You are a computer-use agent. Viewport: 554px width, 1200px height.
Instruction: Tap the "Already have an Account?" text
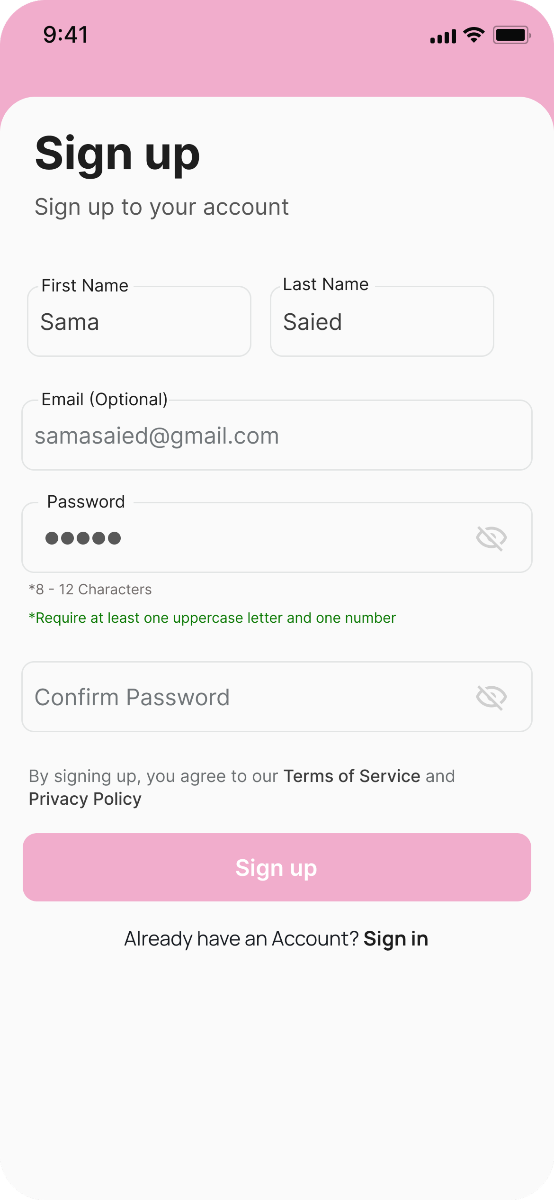click(241, 939)
